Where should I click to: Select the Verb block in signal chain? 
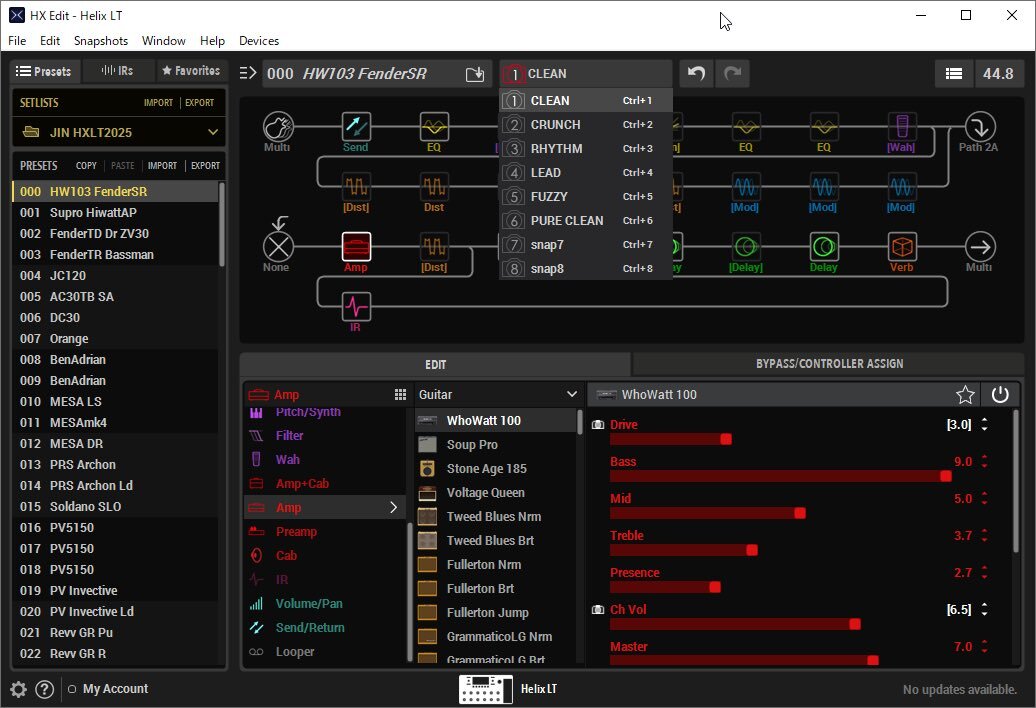[902, 247]
